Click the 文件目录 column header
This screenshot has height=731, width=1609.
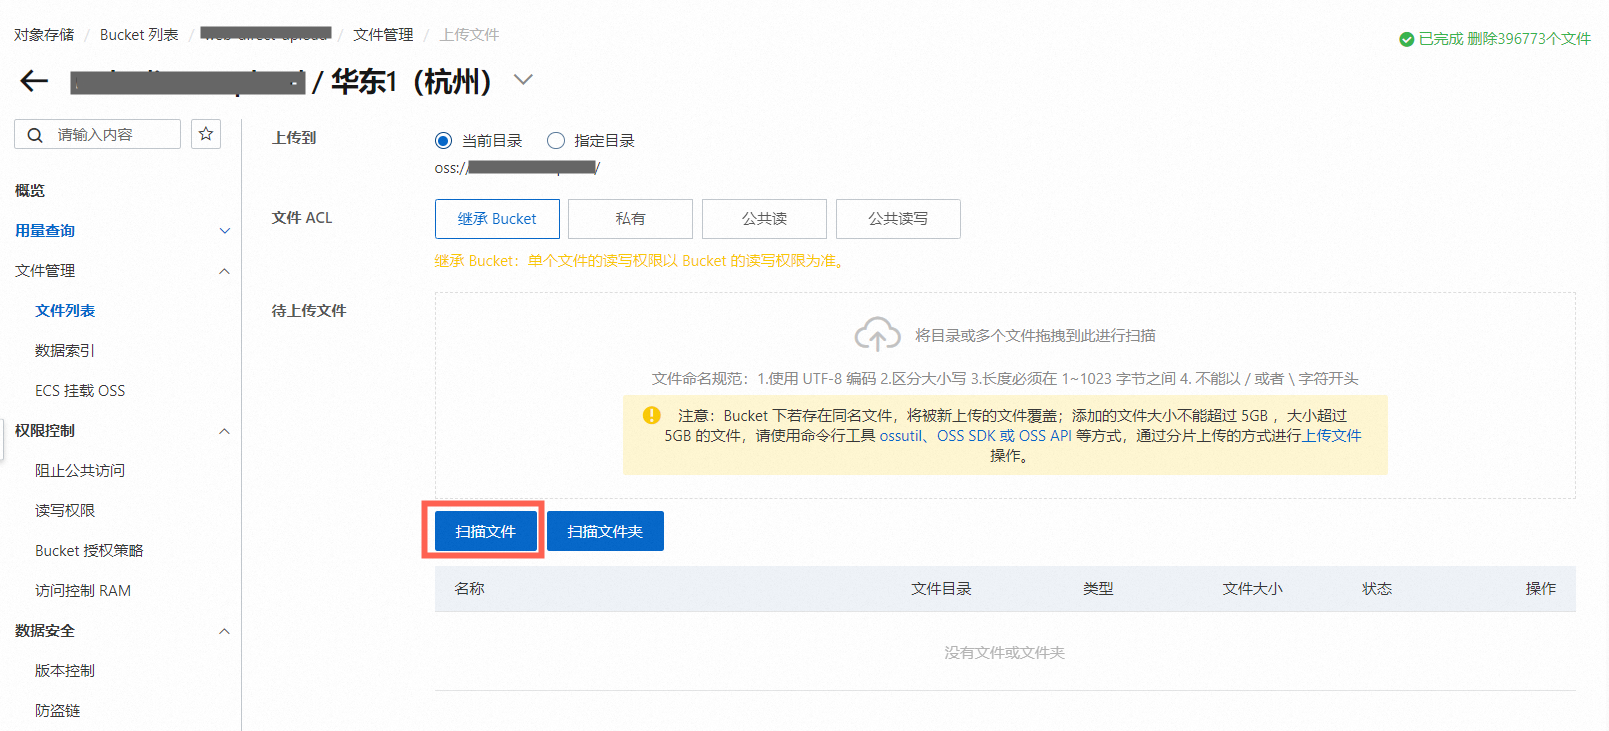point(941,589)
